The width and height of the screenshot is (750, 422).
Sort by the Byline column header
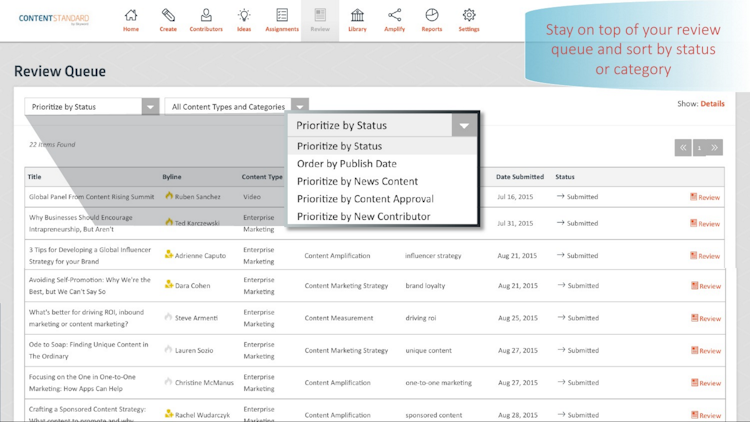pos(172,177)
